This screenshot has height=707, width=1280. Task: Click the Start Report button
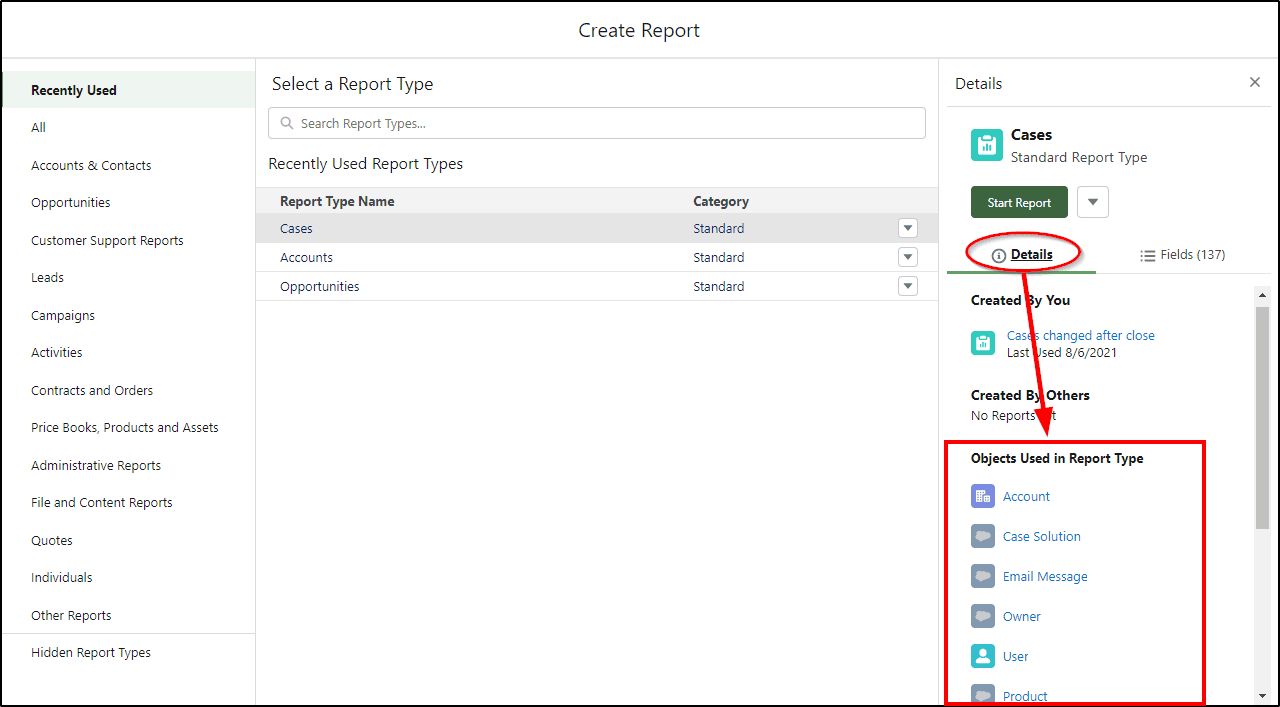(1019, 202)
